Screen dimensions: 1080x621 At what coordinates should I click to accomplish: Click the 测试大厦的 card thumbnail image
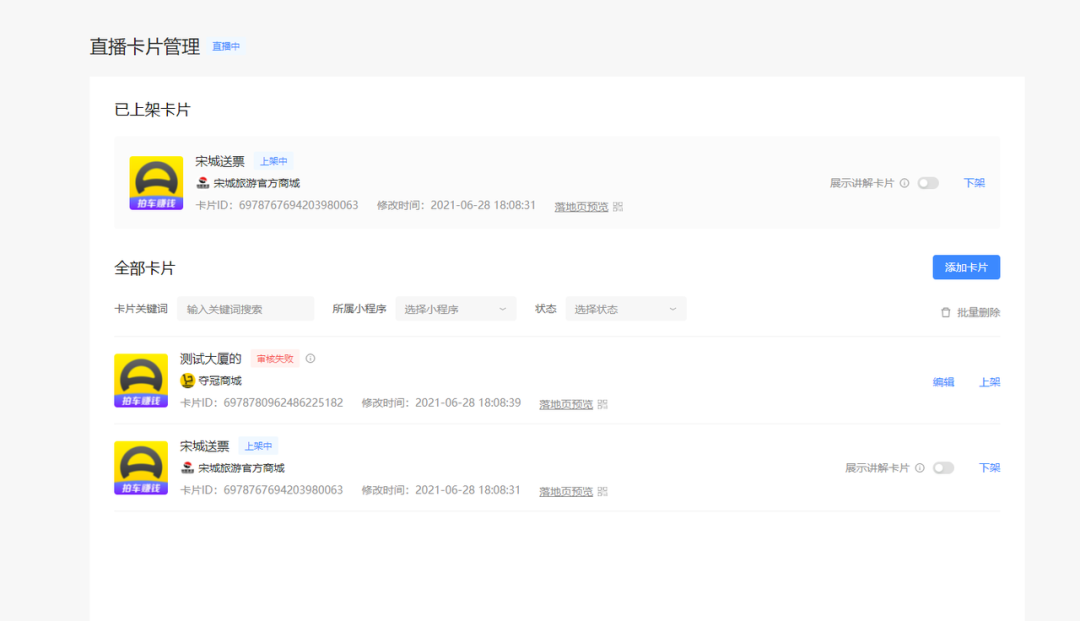click(x=141, y=381)
